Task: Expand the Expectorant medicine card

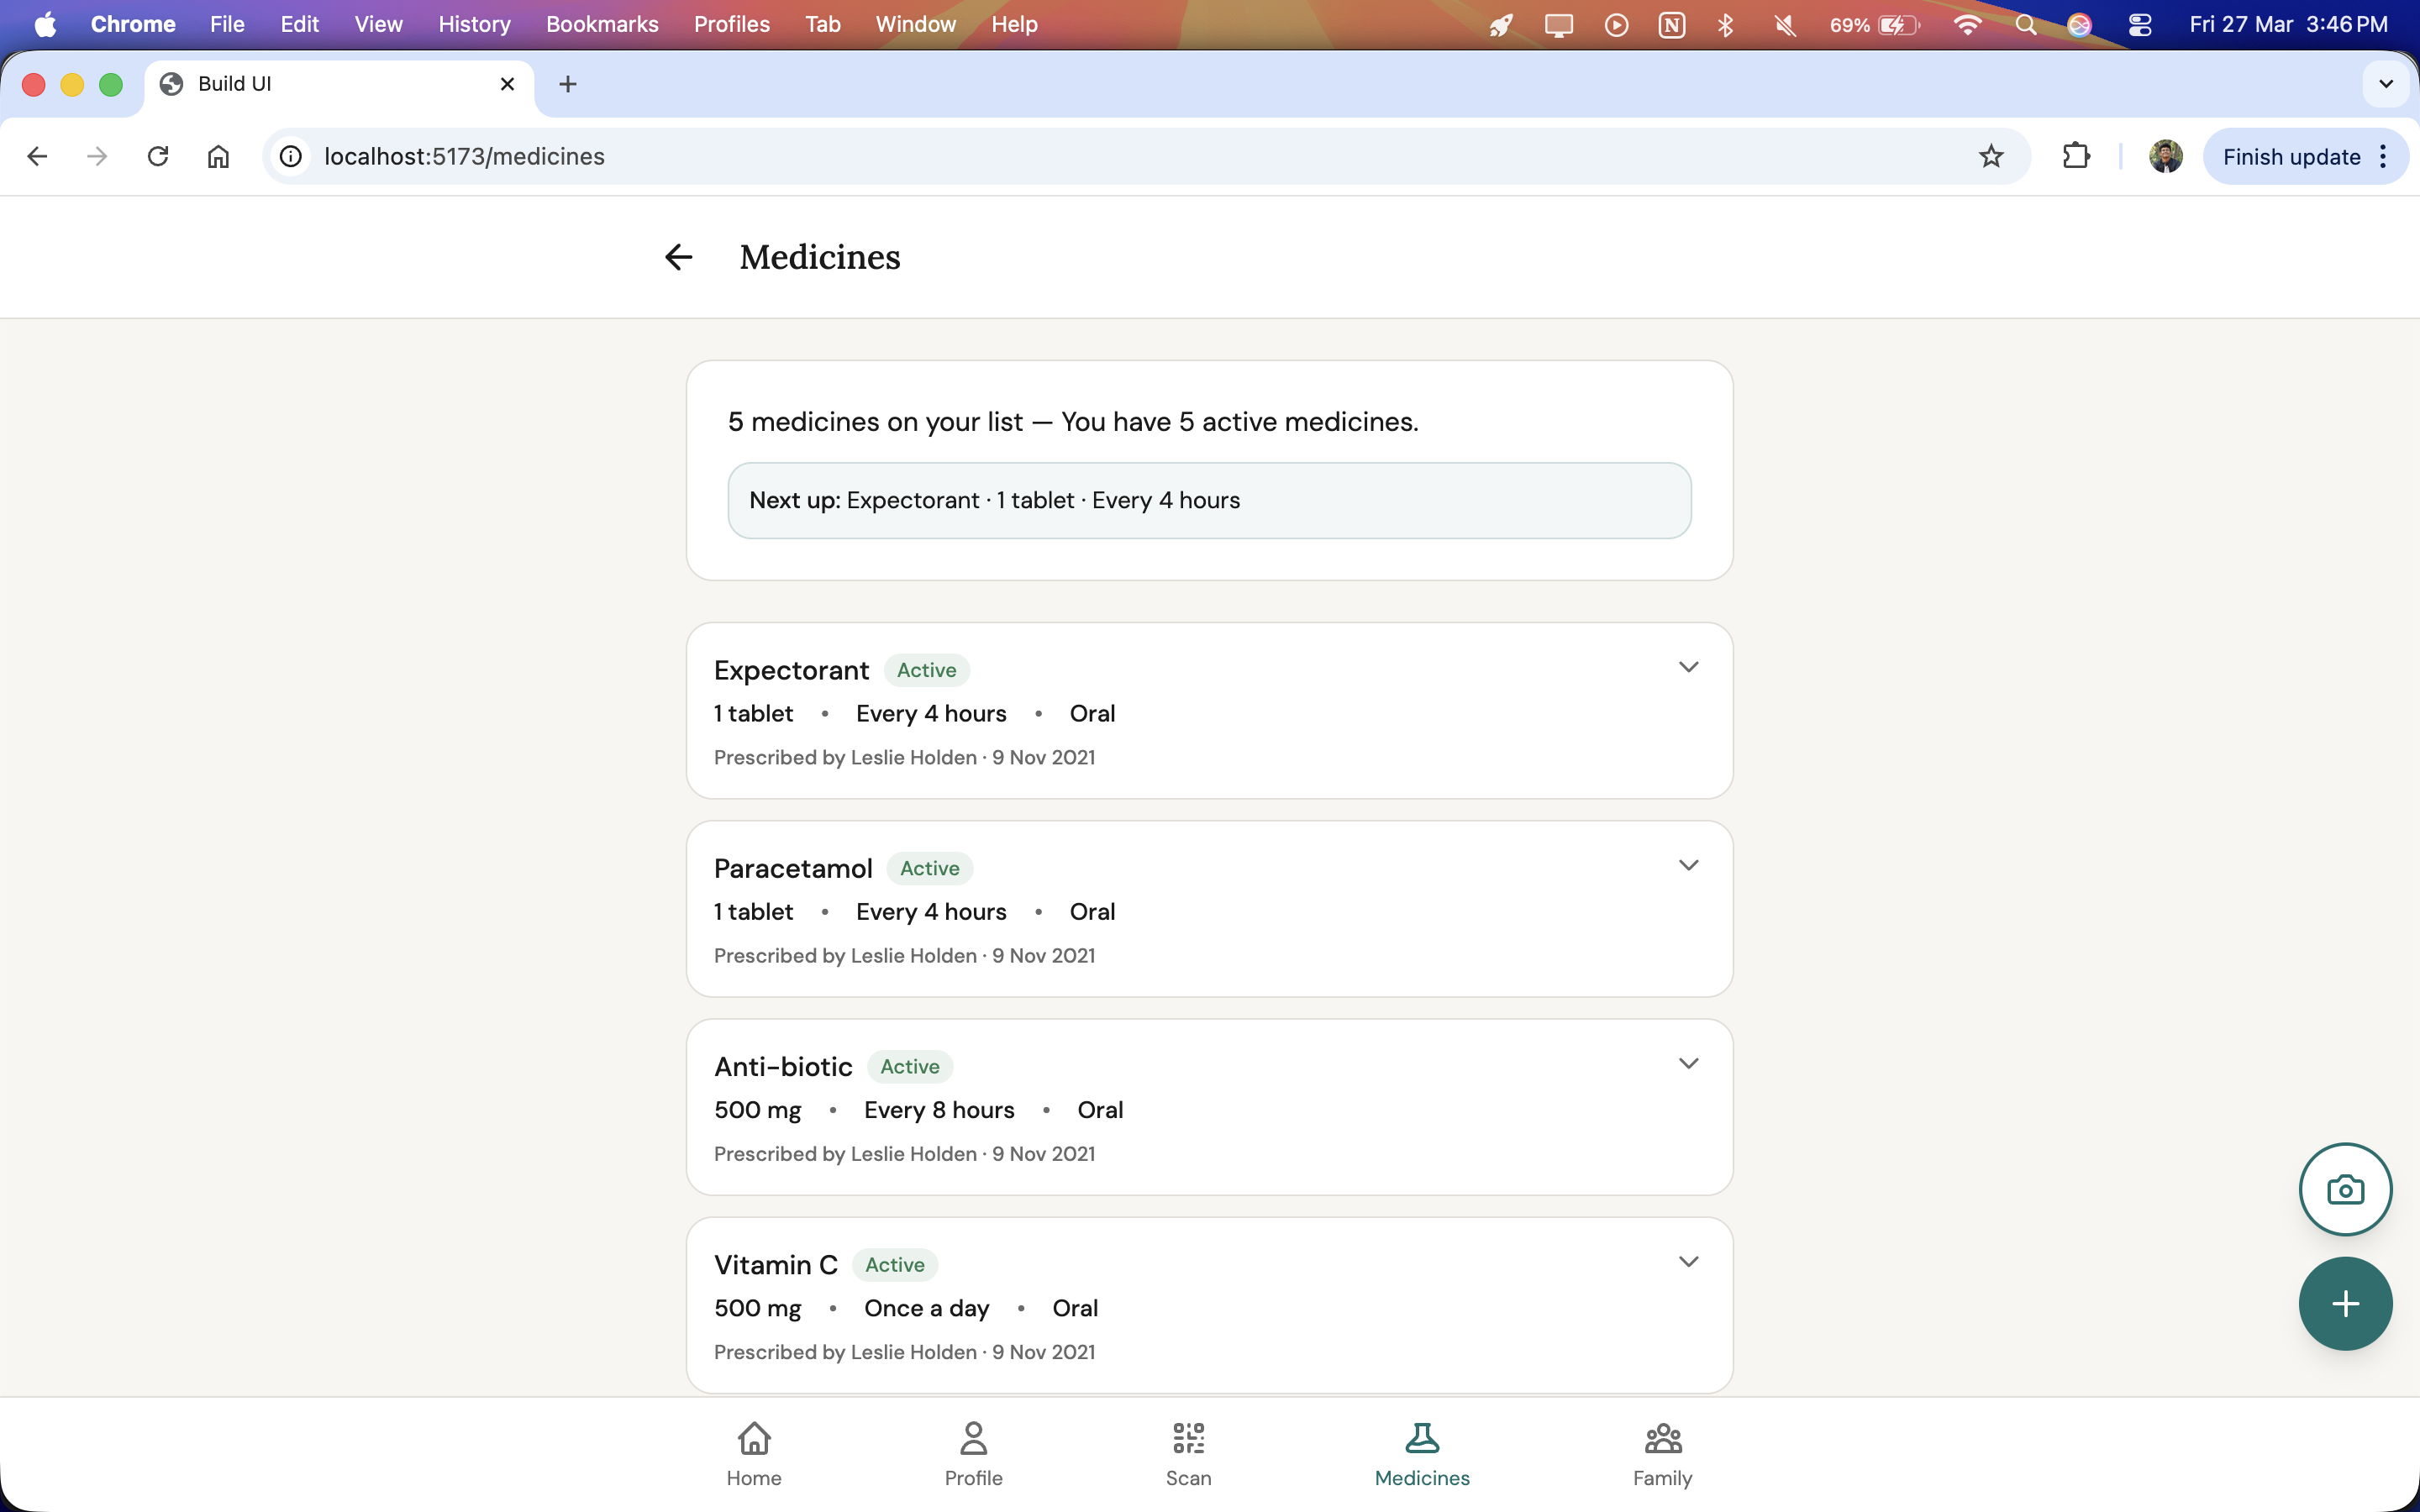Action: (1688, 667)
